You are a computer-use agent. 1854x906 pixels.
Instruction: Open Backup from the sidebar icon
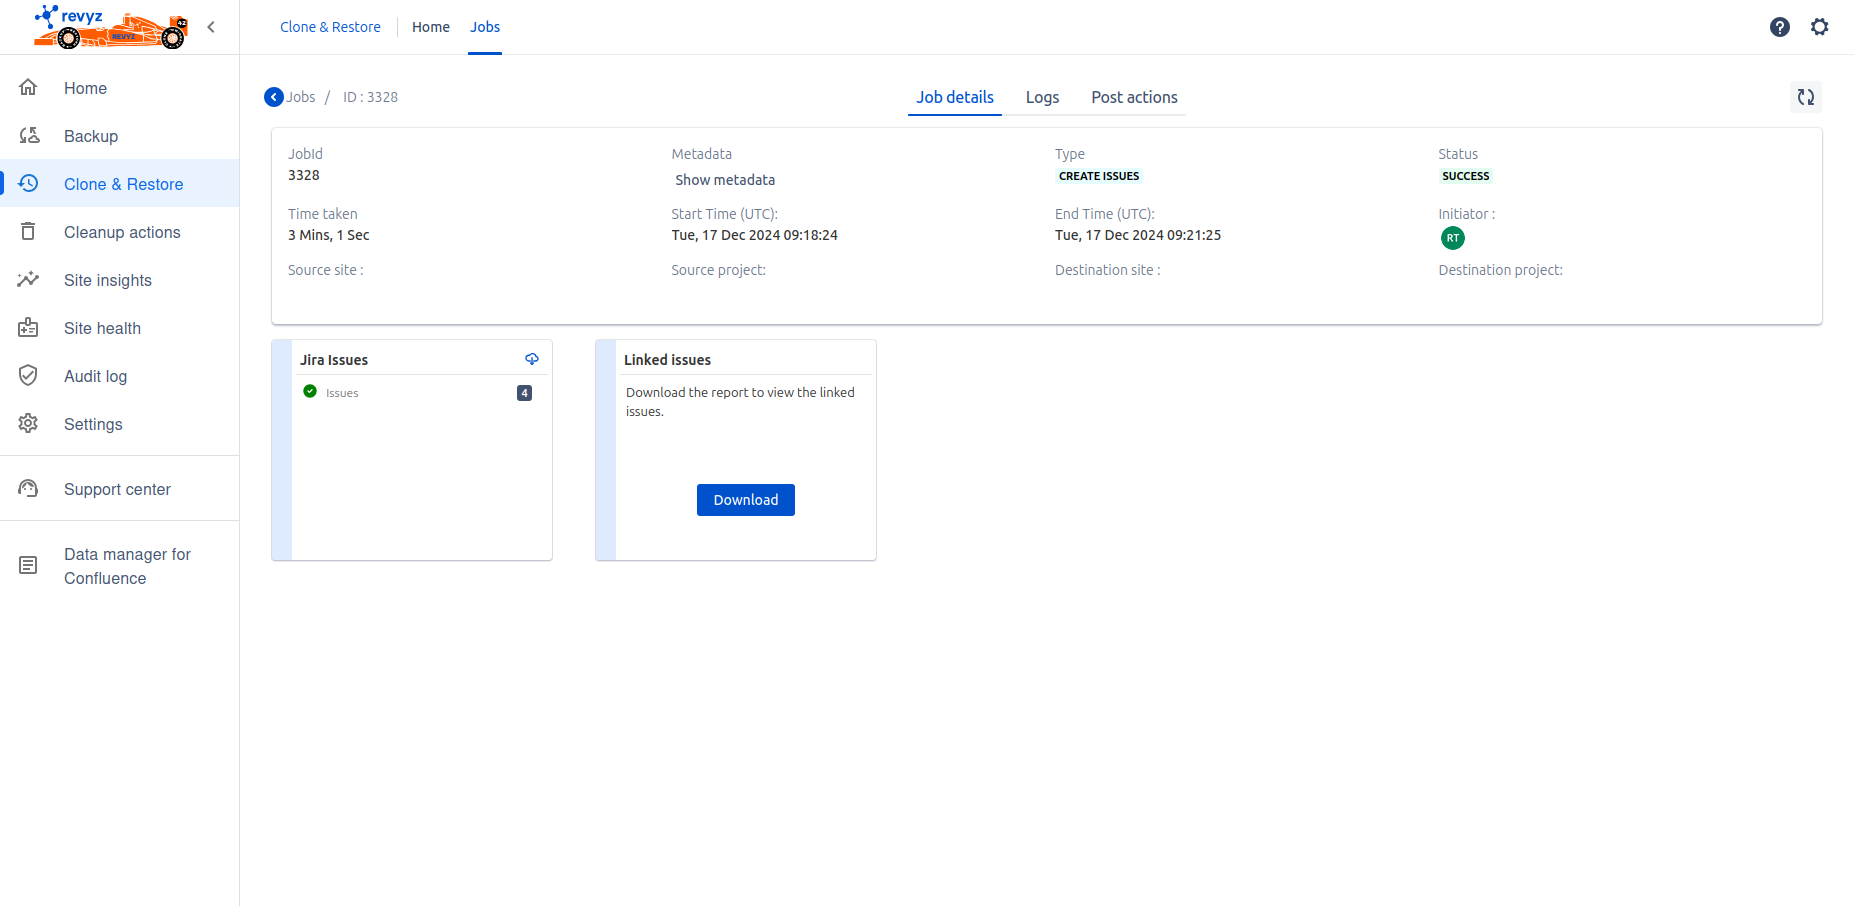coord(29,136)
